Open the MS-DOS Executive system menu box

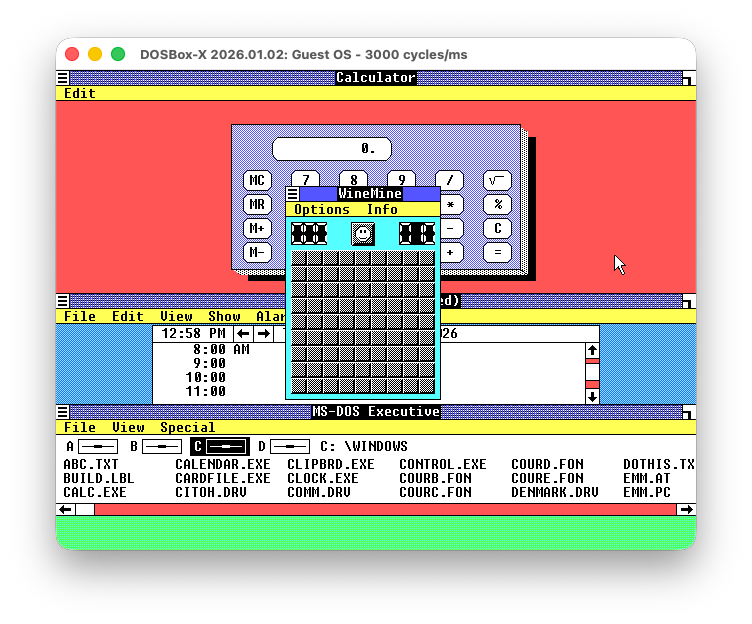[x=63, y=412]
